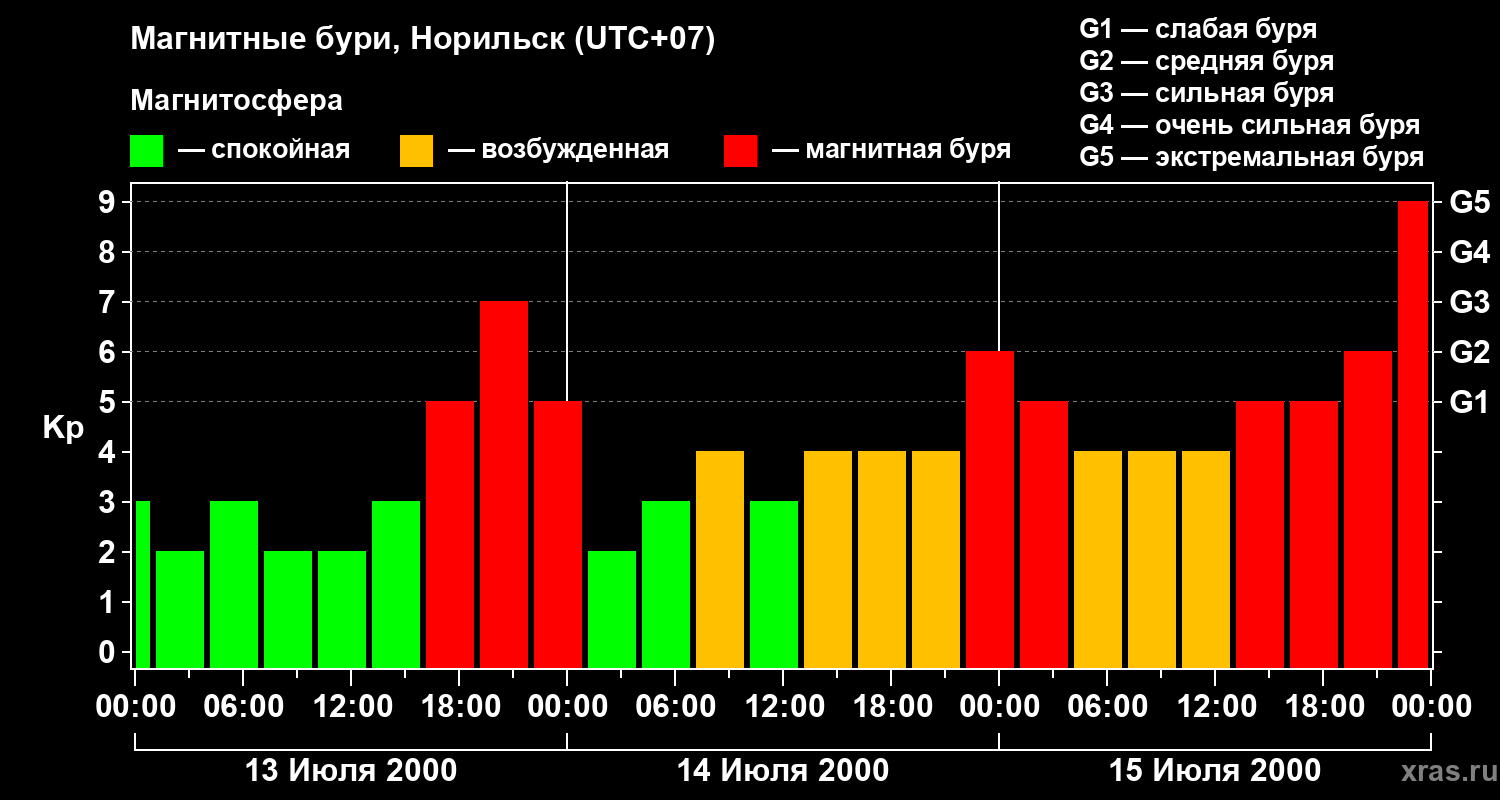Select the 'G5 — экстремальная буря' legend line

[1251, 158]
